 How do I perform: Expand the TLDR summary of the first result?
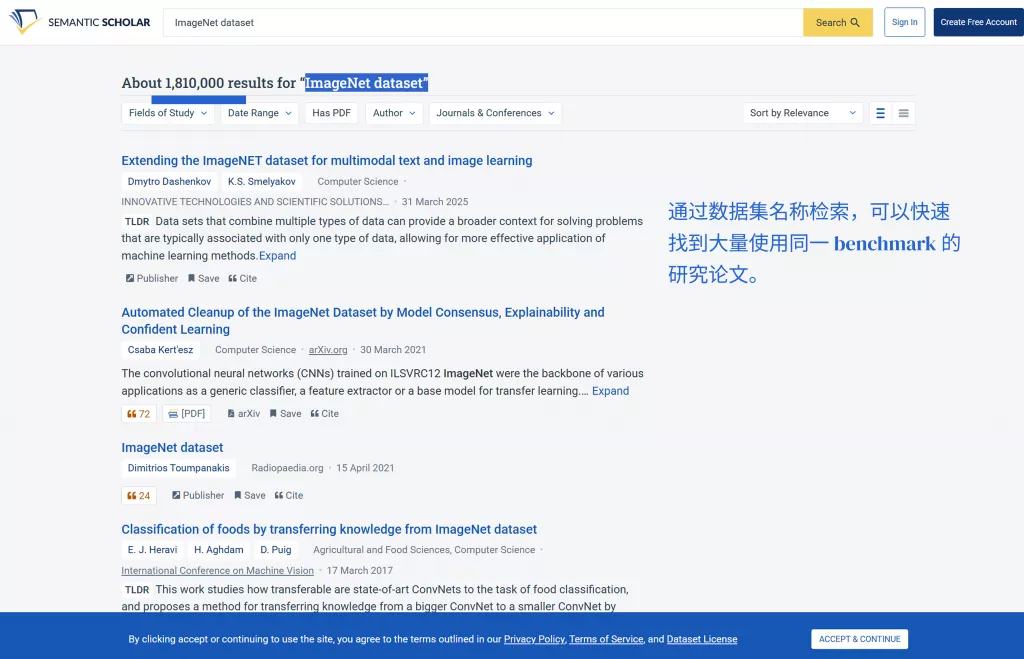[x=277, y=255]
